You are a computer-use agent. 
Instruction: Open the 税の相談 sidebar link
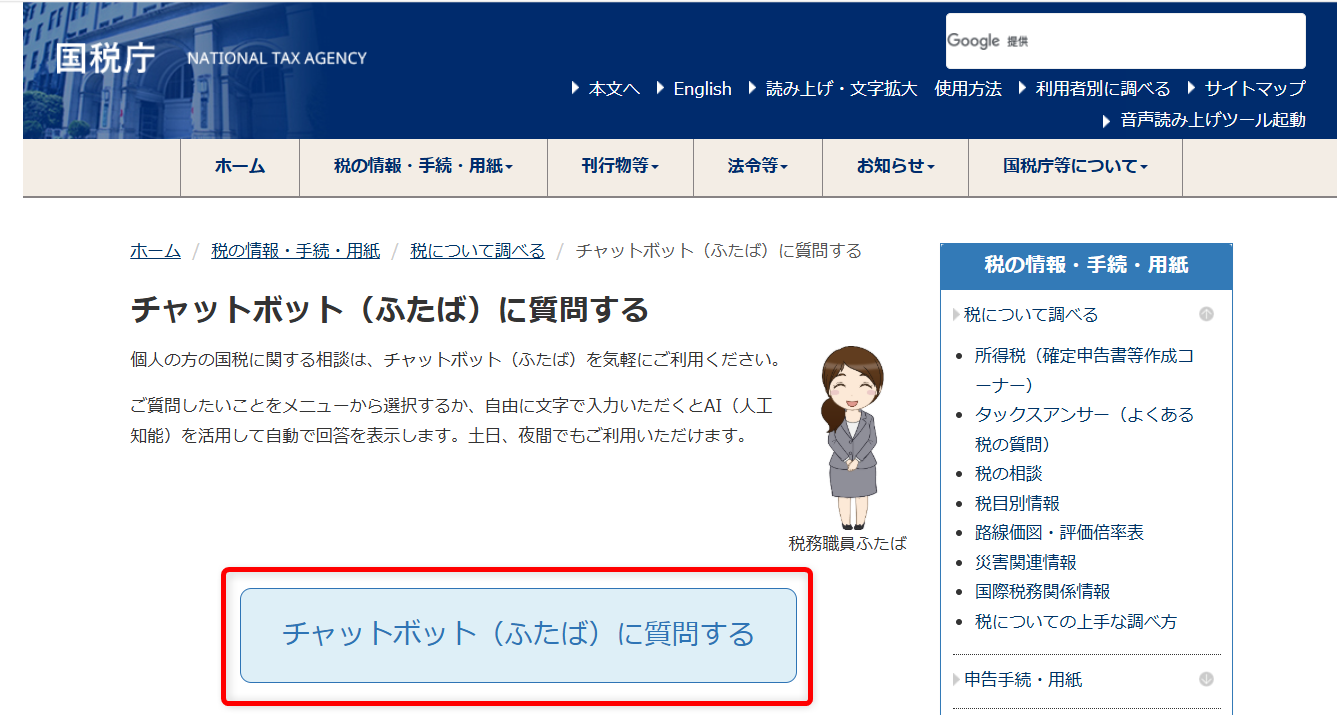pyautogui.click(x=1009, y=474)
